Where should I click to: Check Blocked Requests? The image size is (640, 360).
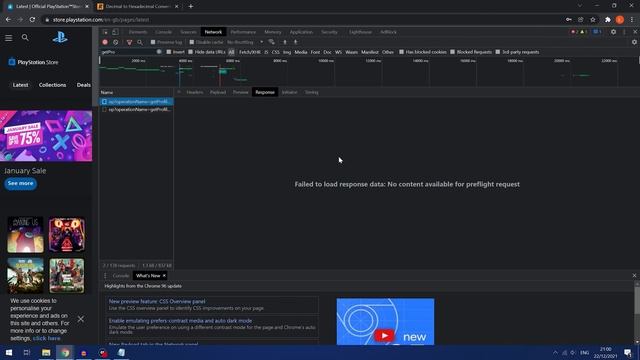tap(452, 52)
